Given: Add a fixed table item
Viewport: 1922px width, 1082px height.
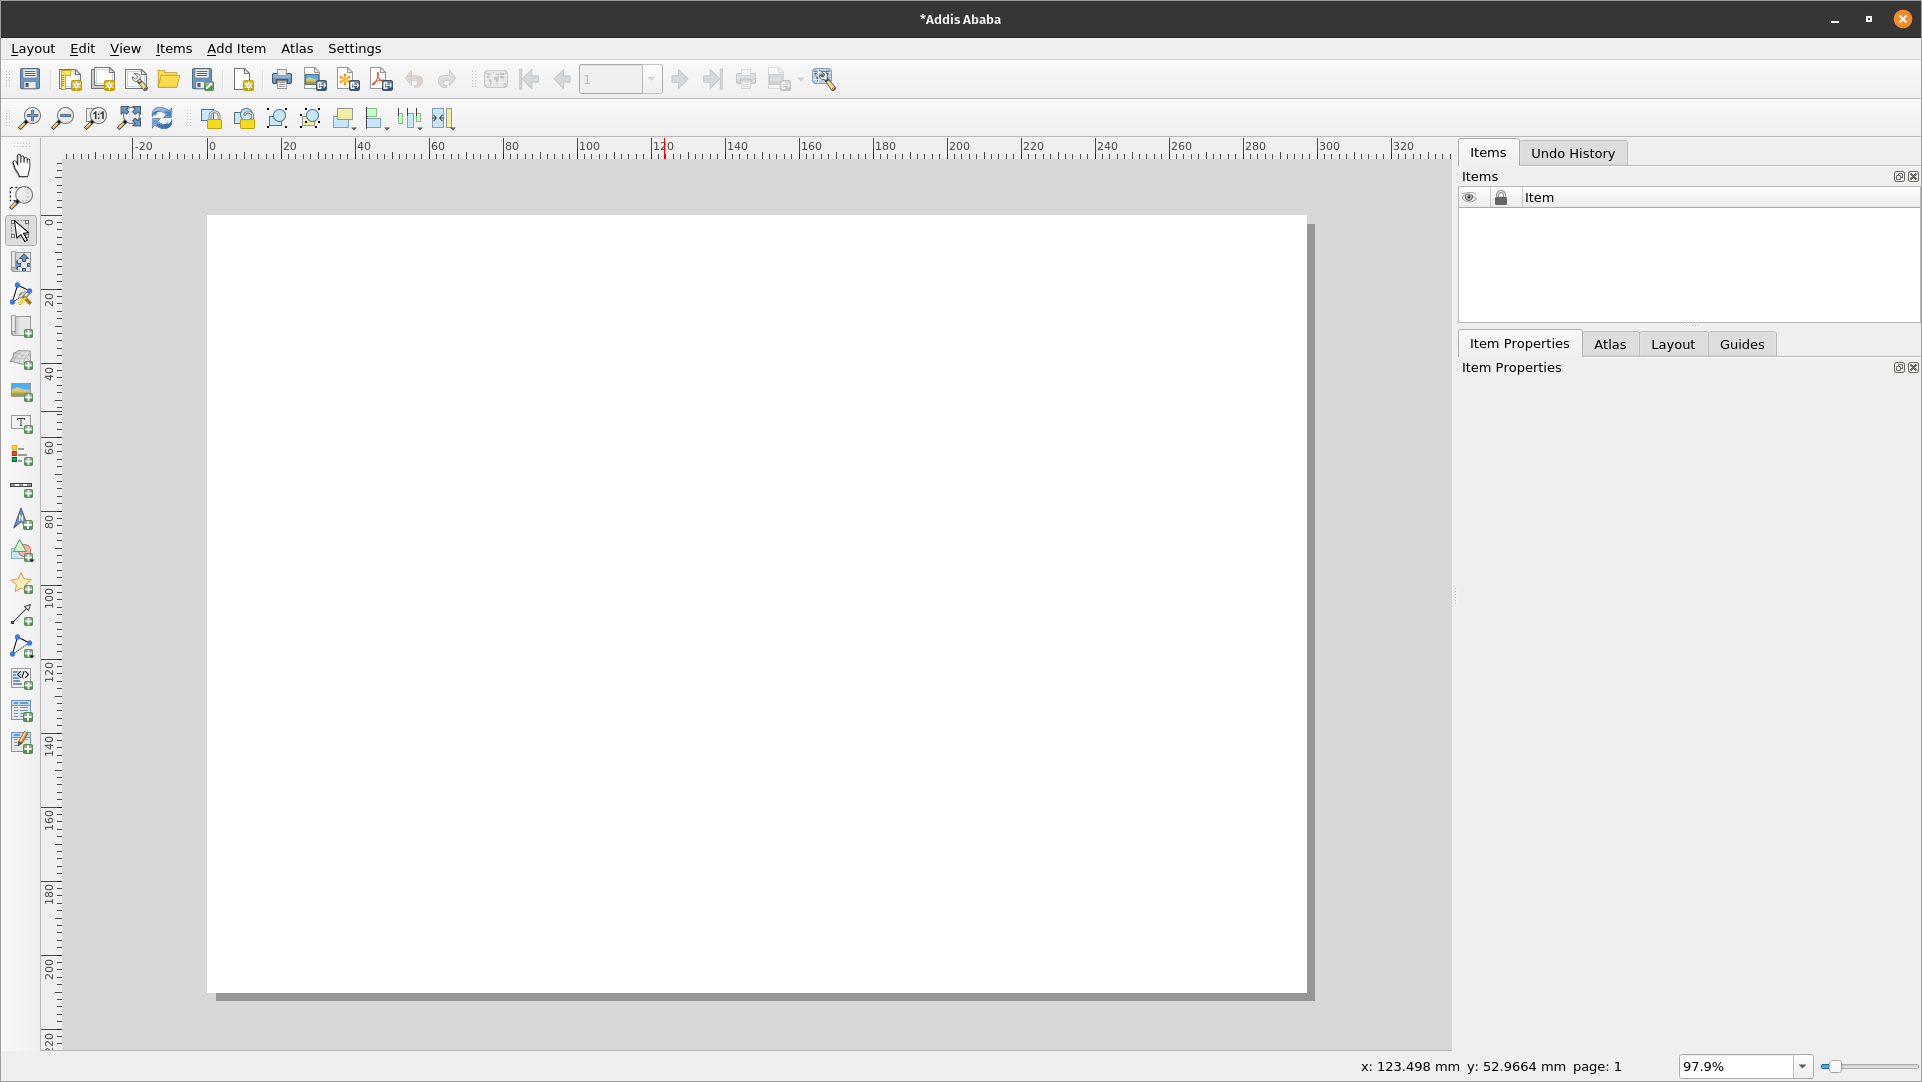Looking at the screenshot, I should click(21, 743).
